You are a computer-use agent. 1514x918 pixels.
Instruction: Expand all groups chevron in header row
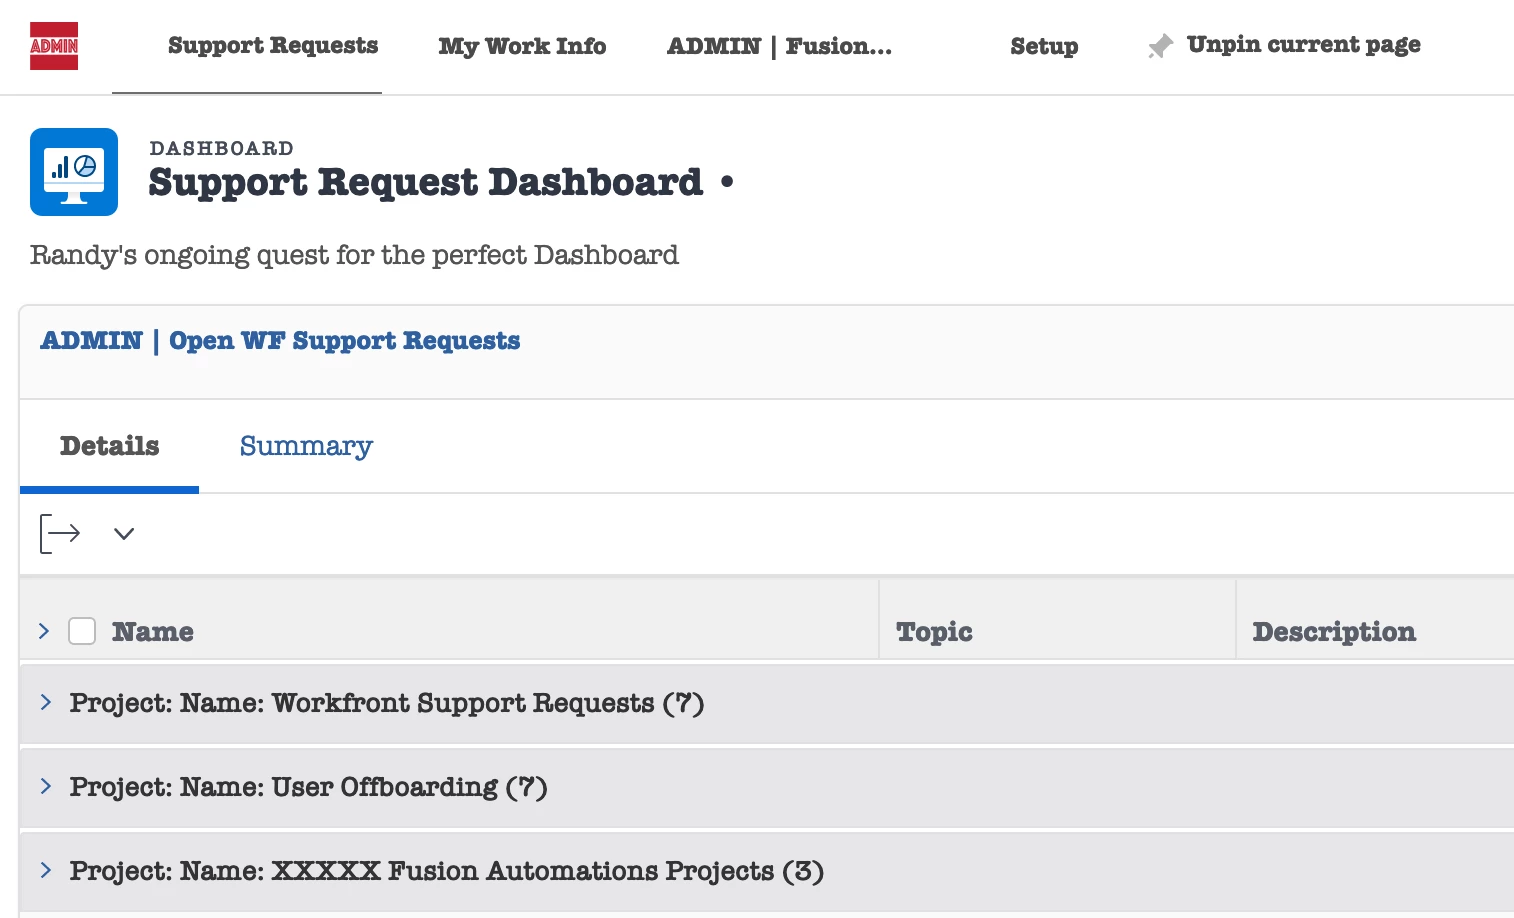(x=44, y=631)
